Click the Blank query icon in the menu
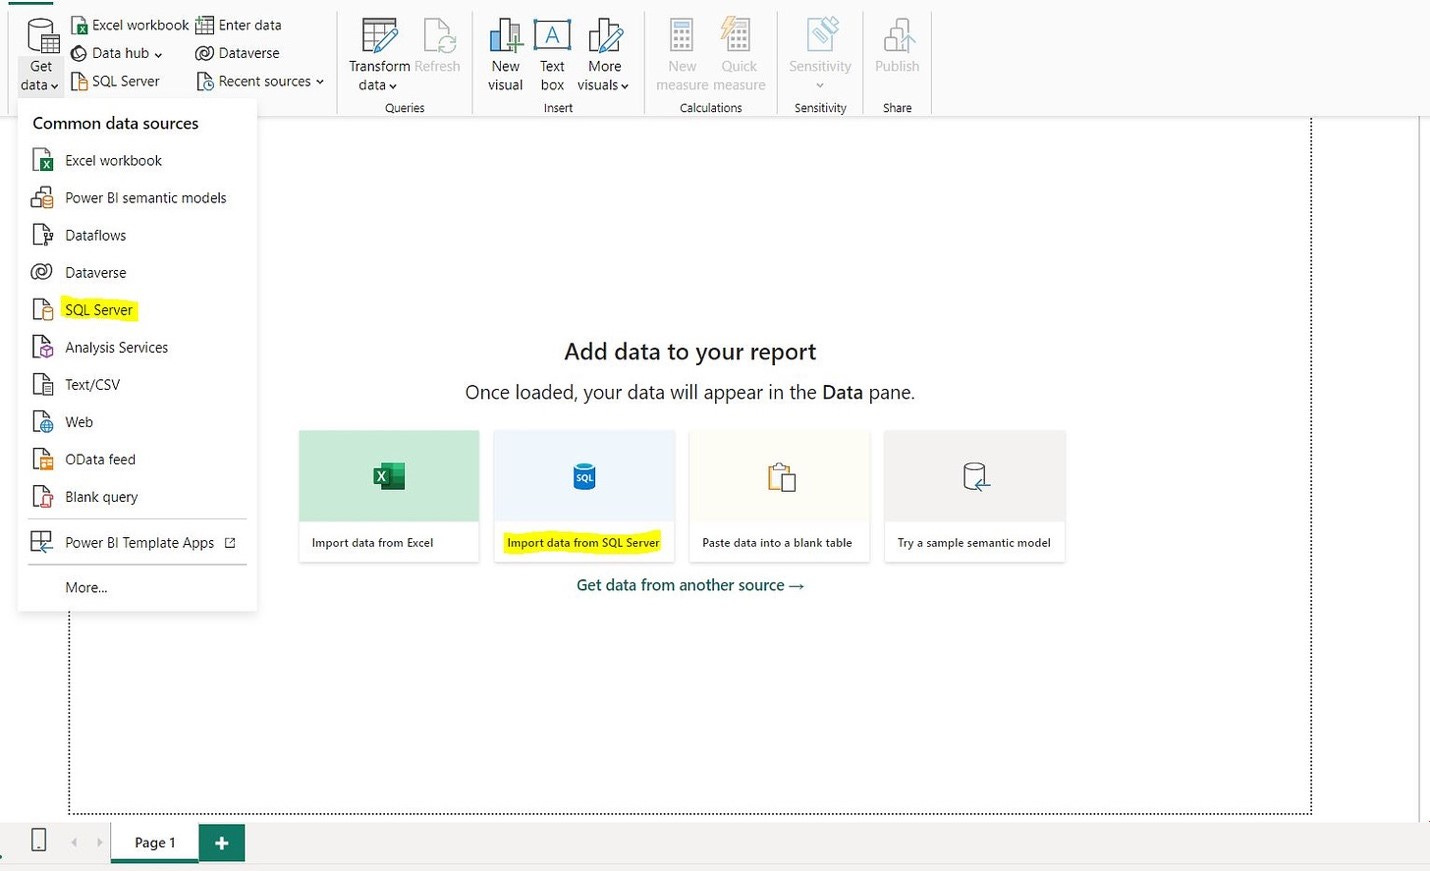The height and width of the screenshot is (871, 1430). point(42,496)
